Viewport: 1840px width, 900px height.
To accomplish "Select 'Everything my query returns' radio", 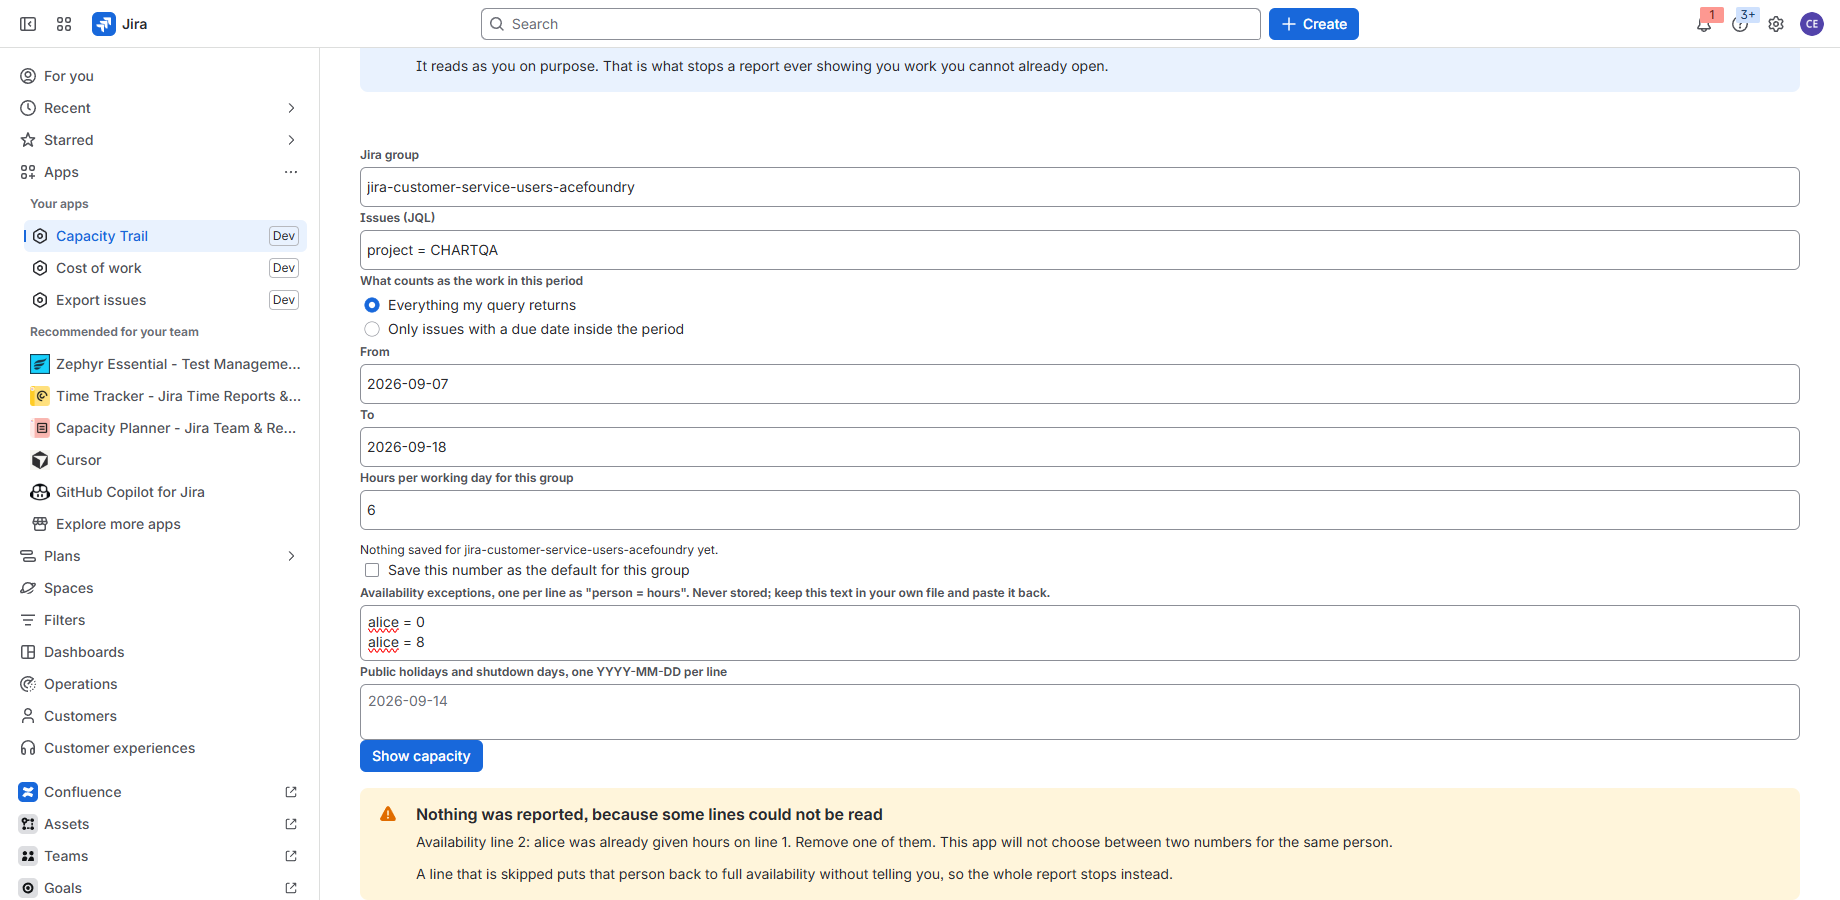I will click(x=372, y=305).
